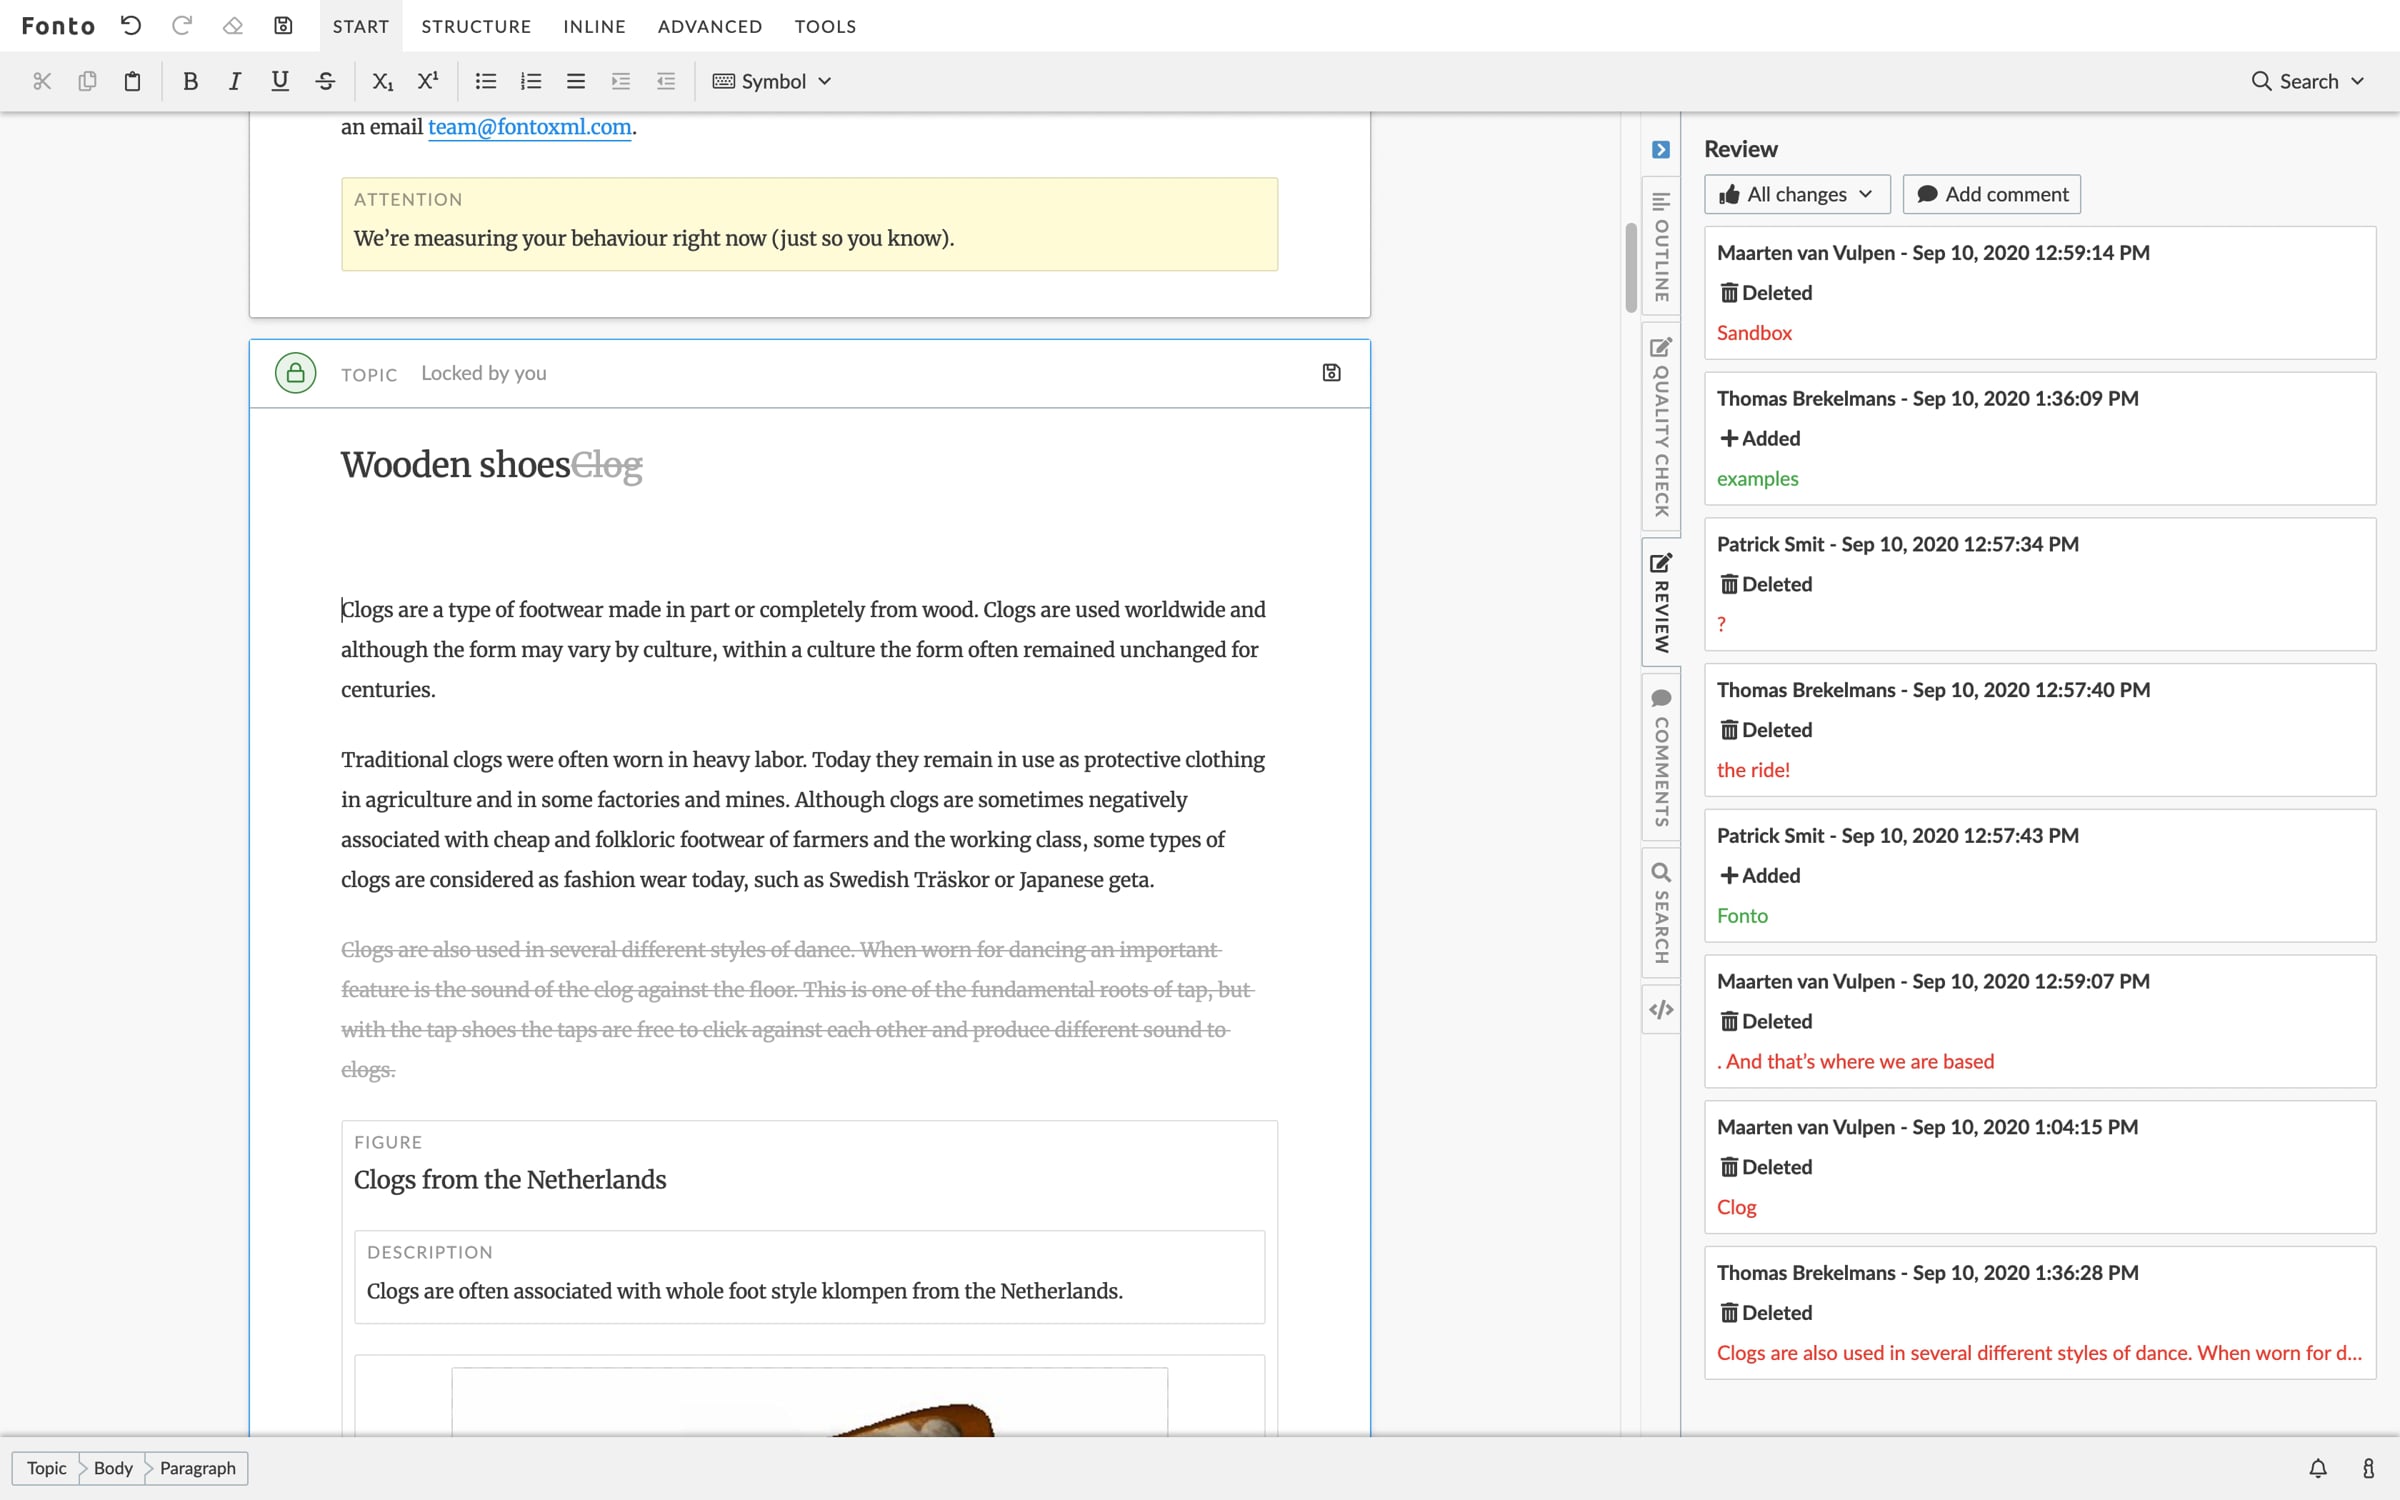Open the REVIEW sidebar tab

[x=1661, y=602]
